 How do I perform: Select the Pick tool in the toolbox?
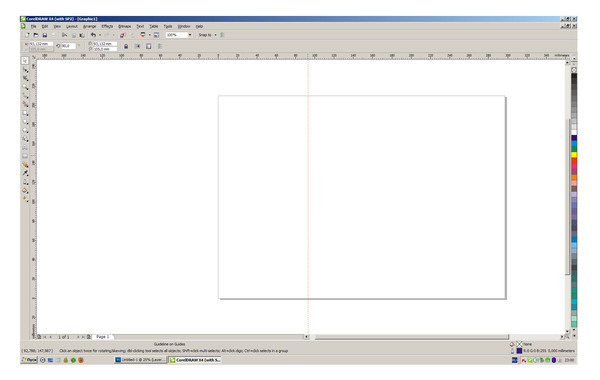click(x=25, y=61)
